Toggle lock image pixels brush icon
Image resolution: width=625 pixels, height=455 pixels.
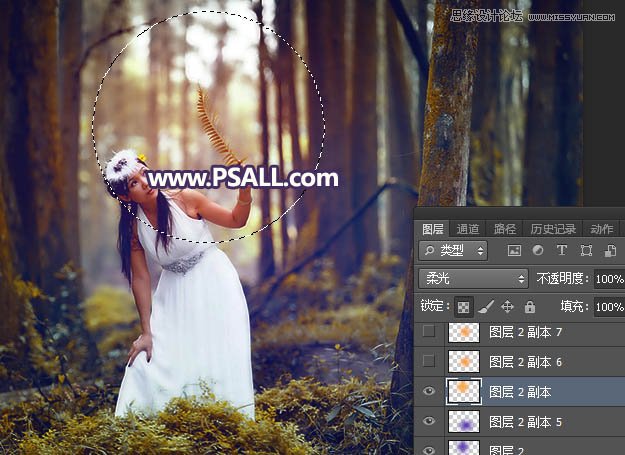(486, 307)
